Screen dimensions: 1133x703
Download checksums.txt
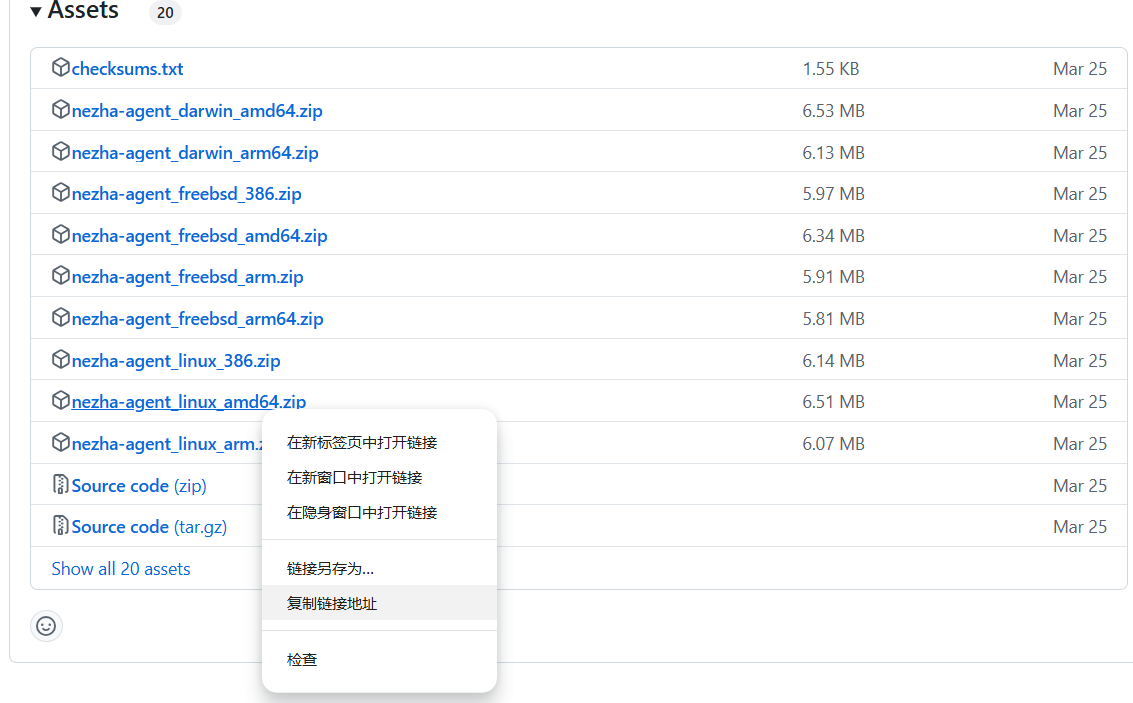(x=127, y=69)
